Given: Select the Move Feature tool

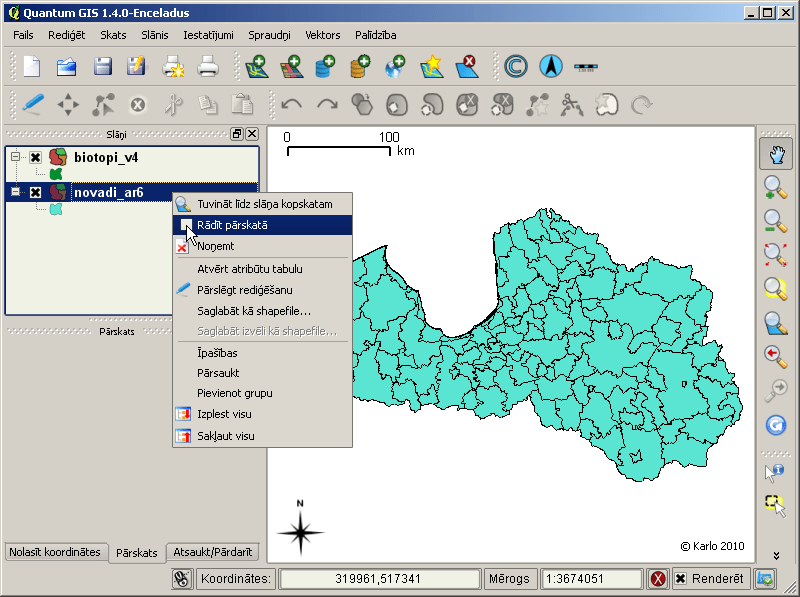Looking at the screenshot, I should tap(68, 105).
